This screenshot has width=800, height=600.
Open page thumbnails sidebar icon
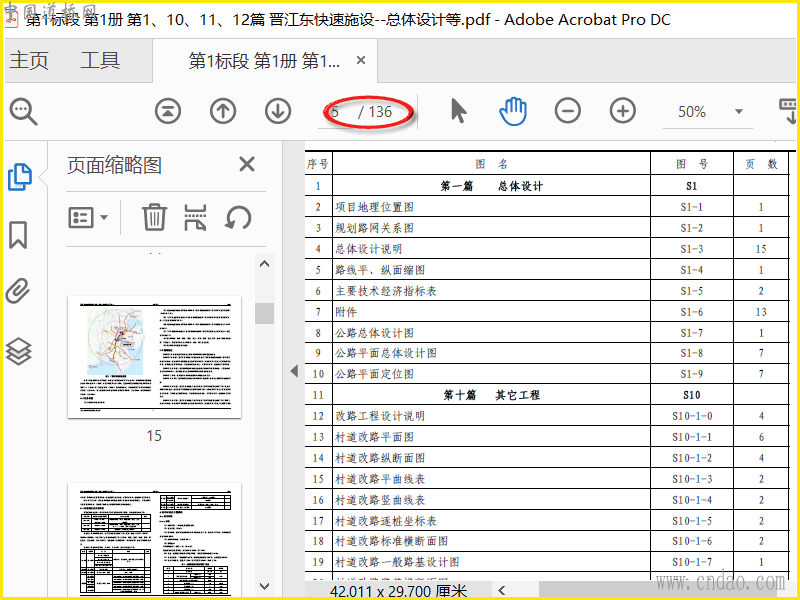20,177
